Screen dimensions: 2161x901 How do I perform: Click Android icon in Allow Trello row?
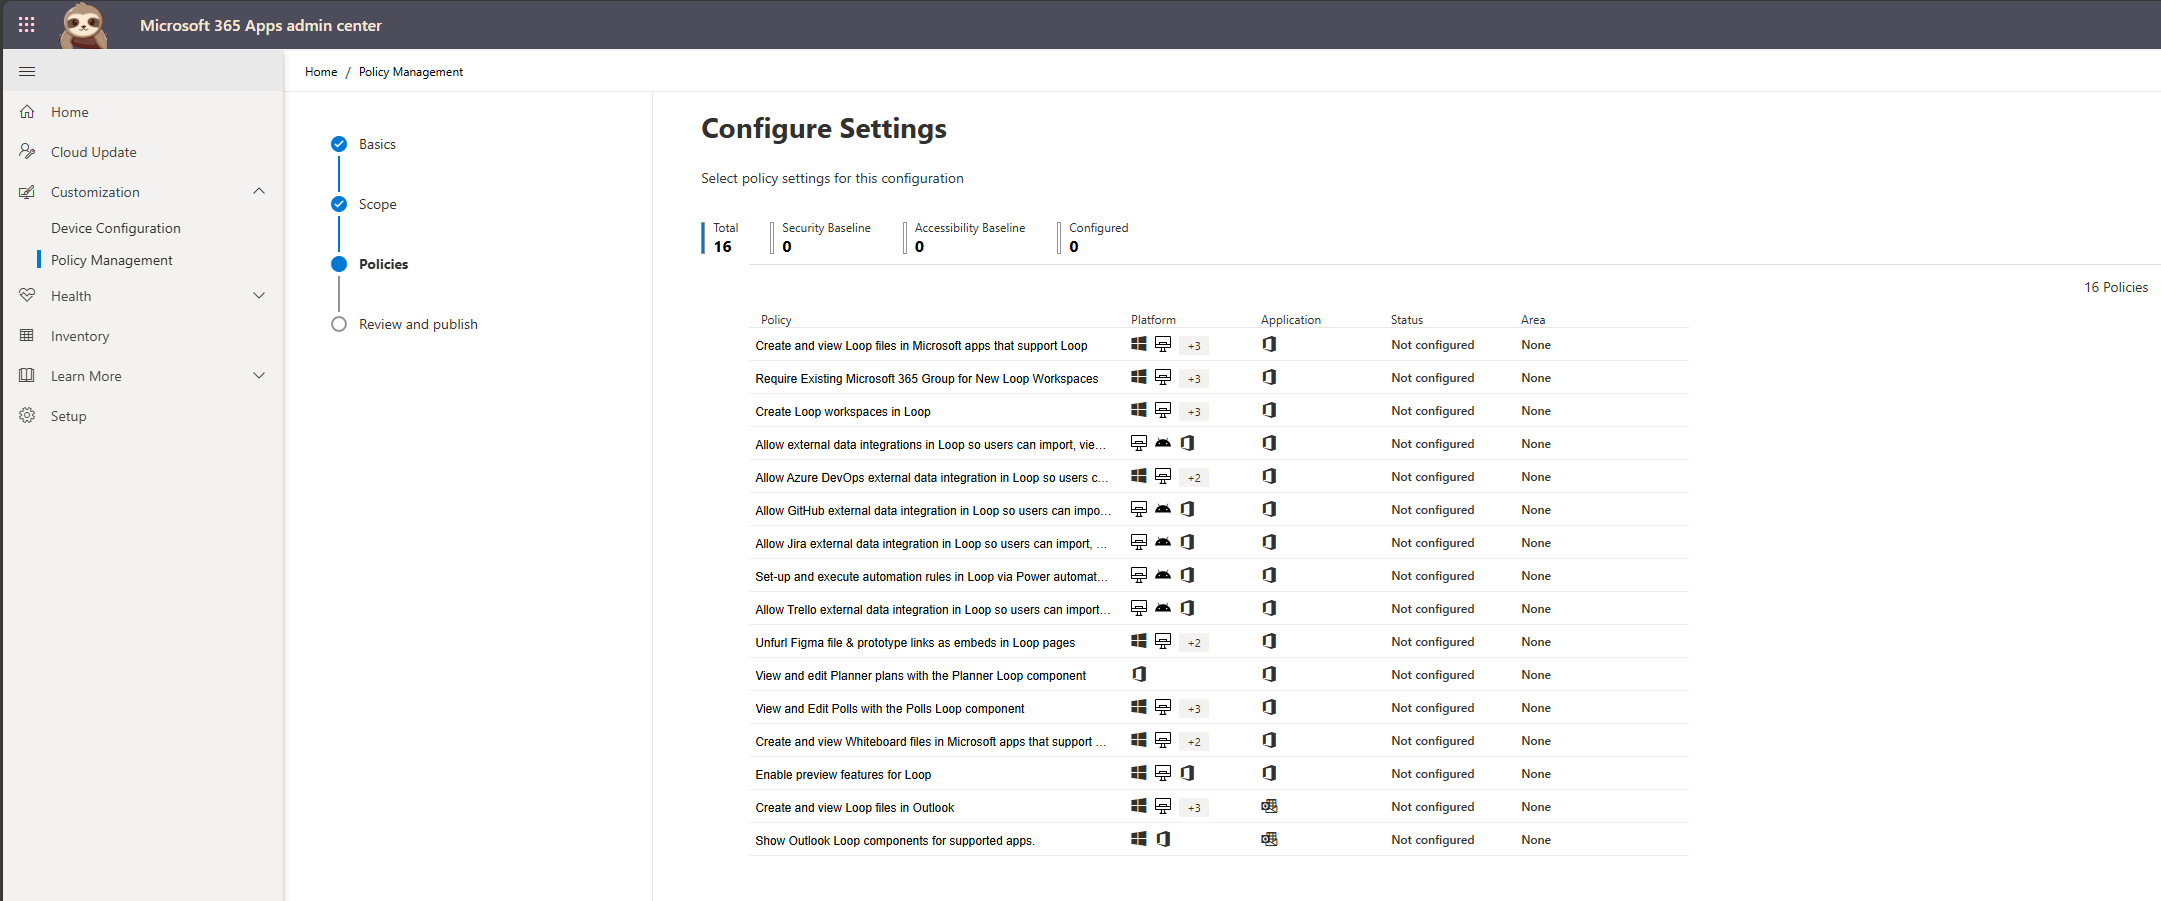[1163, 608]
